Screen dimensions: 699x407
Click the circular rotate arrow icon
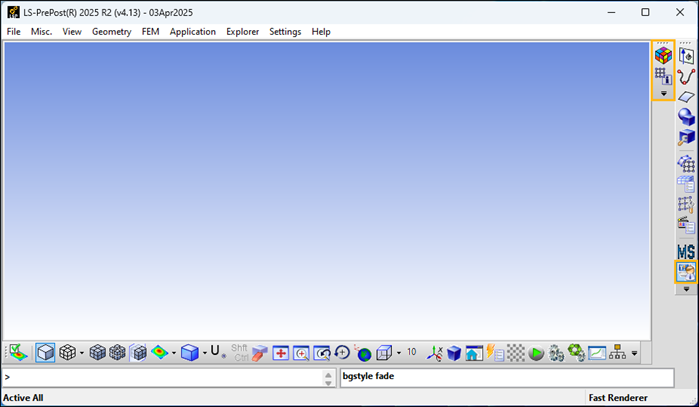coord(342,353)
